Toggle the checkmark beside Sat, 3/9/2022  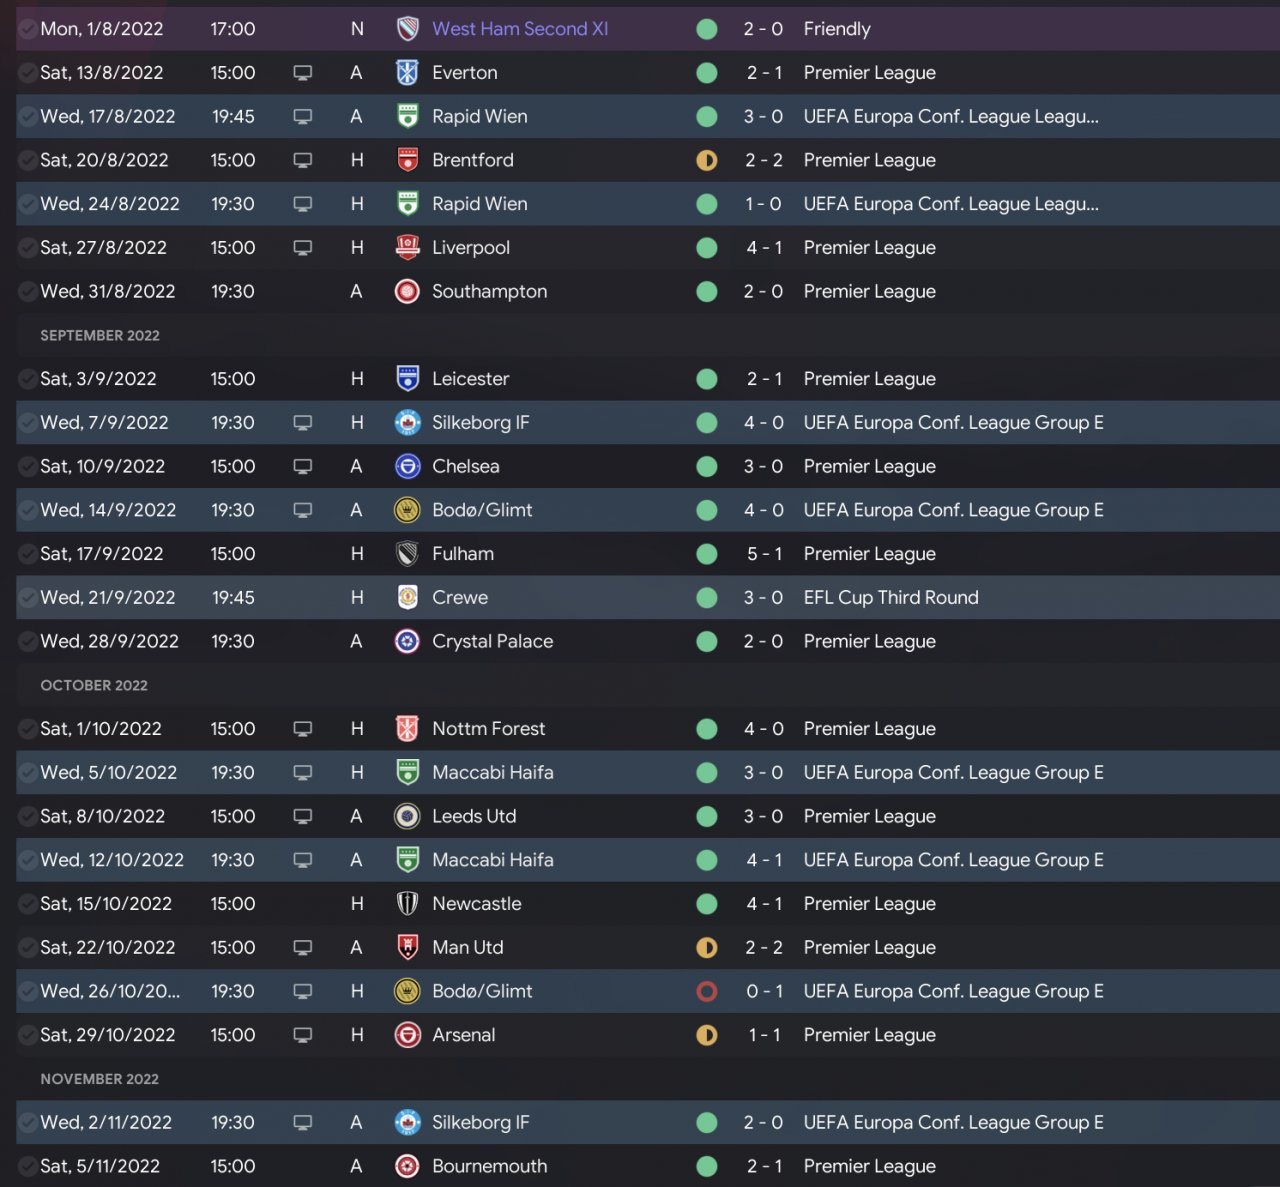coord(28,379)
